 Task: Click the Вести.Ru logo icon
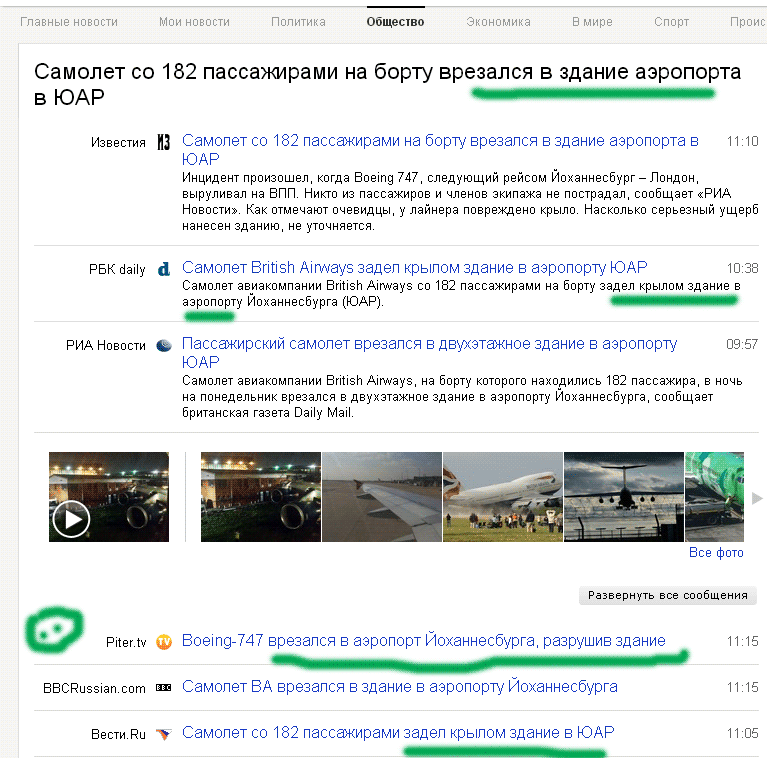tap(164, 734)
